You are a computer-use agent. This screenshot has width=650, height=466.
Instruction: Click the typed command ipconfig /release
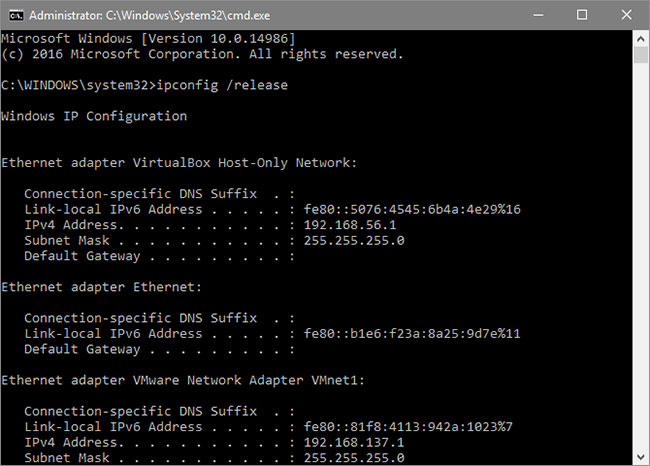click(219, 85)
